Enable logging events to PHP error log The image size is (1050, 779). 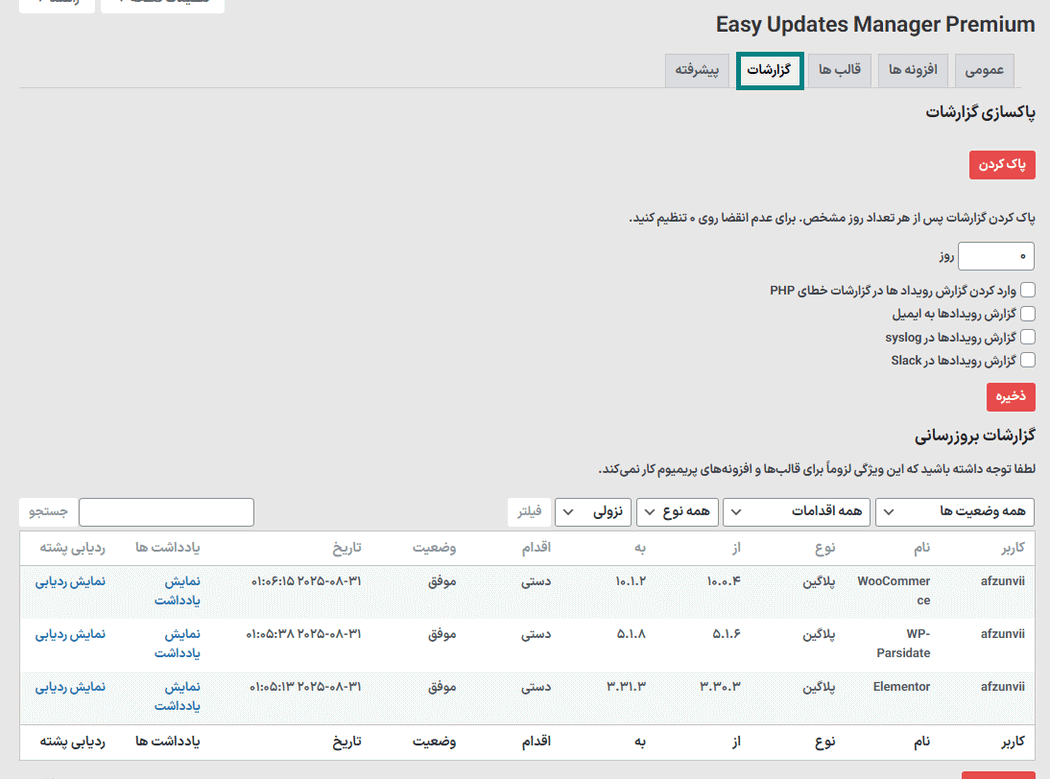1028,290
